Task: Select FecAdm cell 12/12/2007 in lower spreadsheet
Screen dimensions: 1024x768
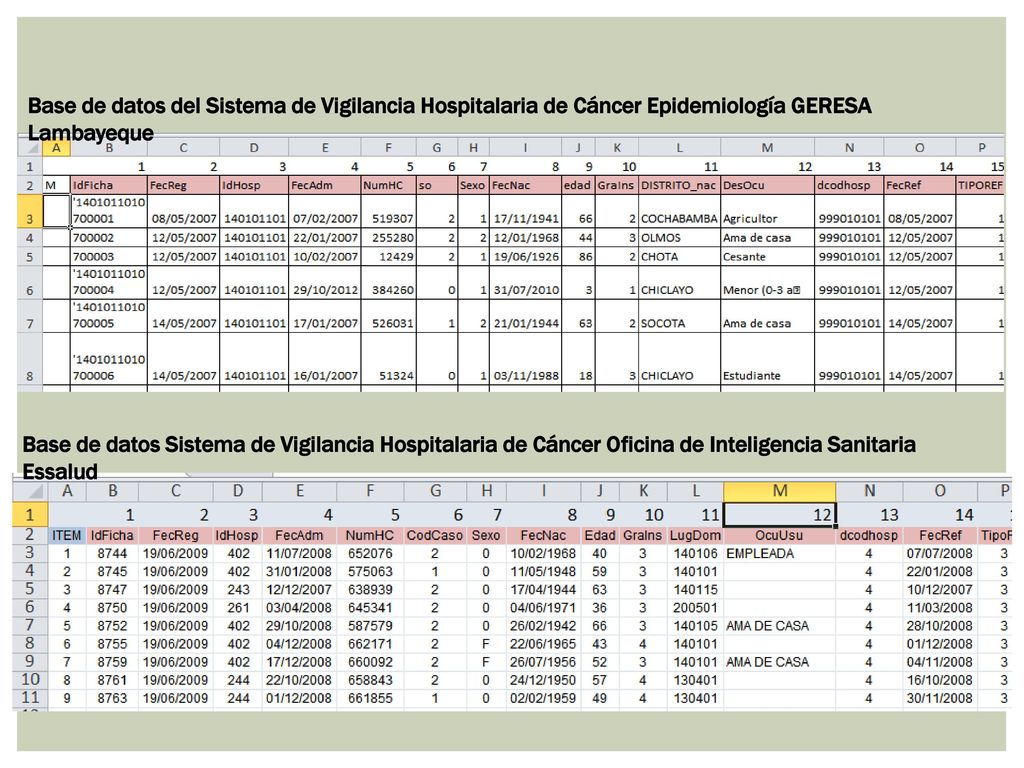Action: point(299,589)
